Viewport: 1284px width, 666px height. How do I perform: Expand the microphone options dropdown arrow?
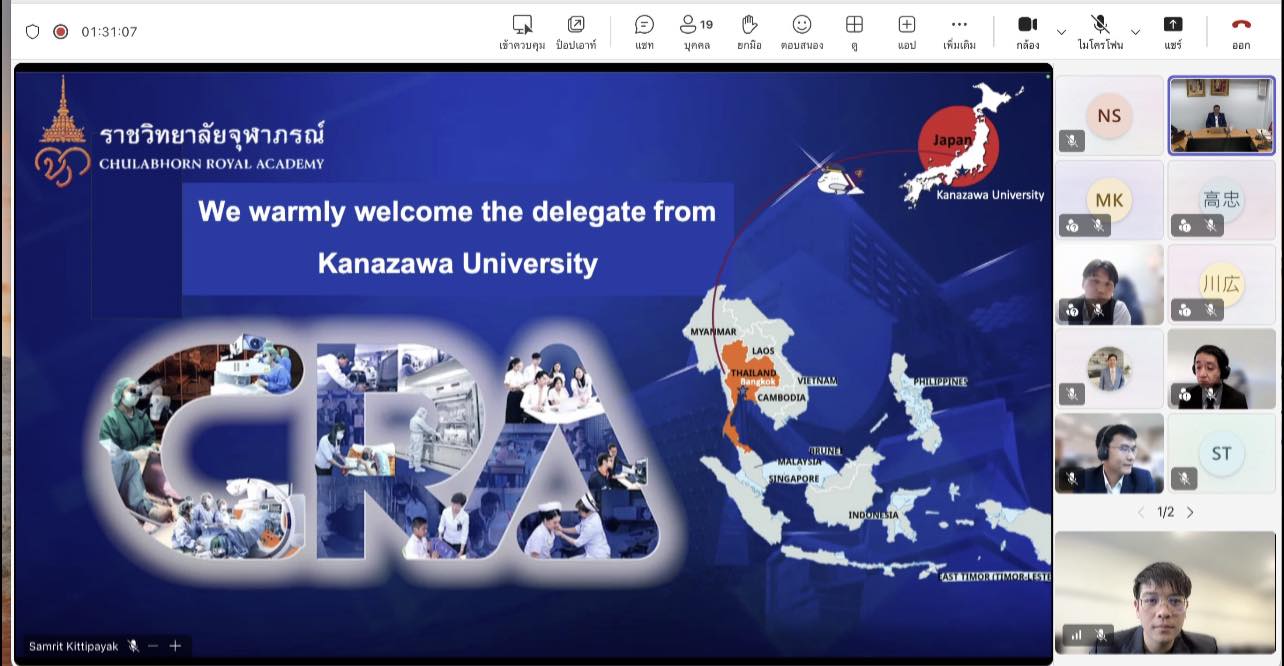(x=1135, y=32)
